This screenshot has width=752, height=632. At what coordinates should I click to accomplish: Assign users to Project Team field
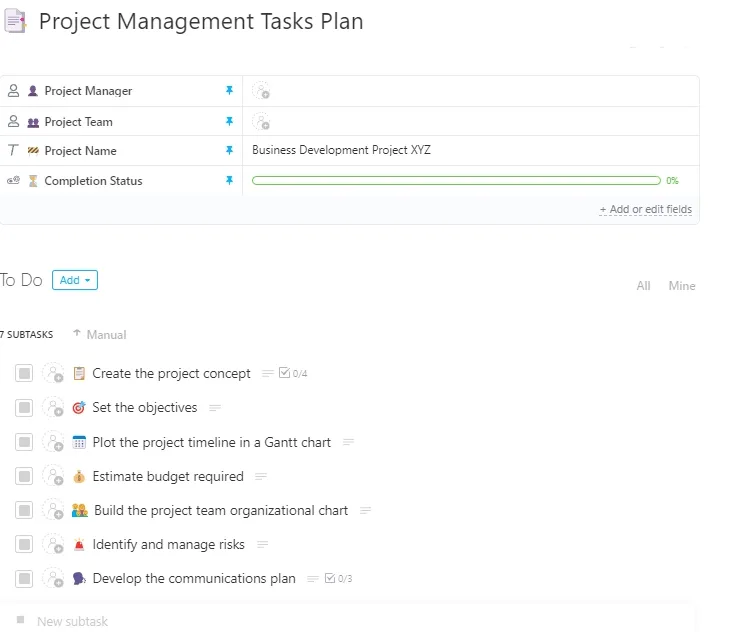261,122
